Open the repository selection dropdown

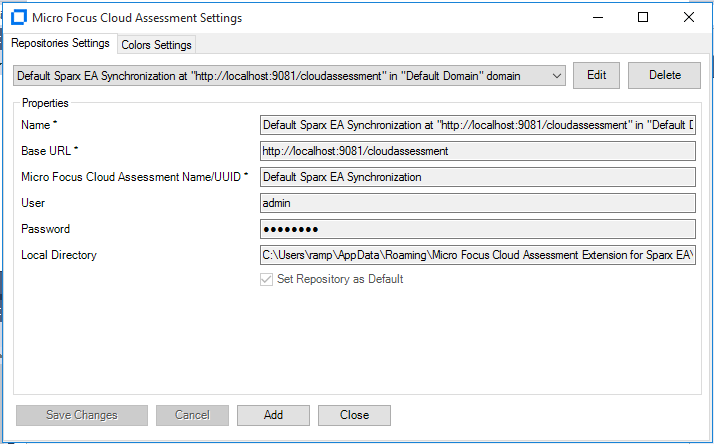289,76
